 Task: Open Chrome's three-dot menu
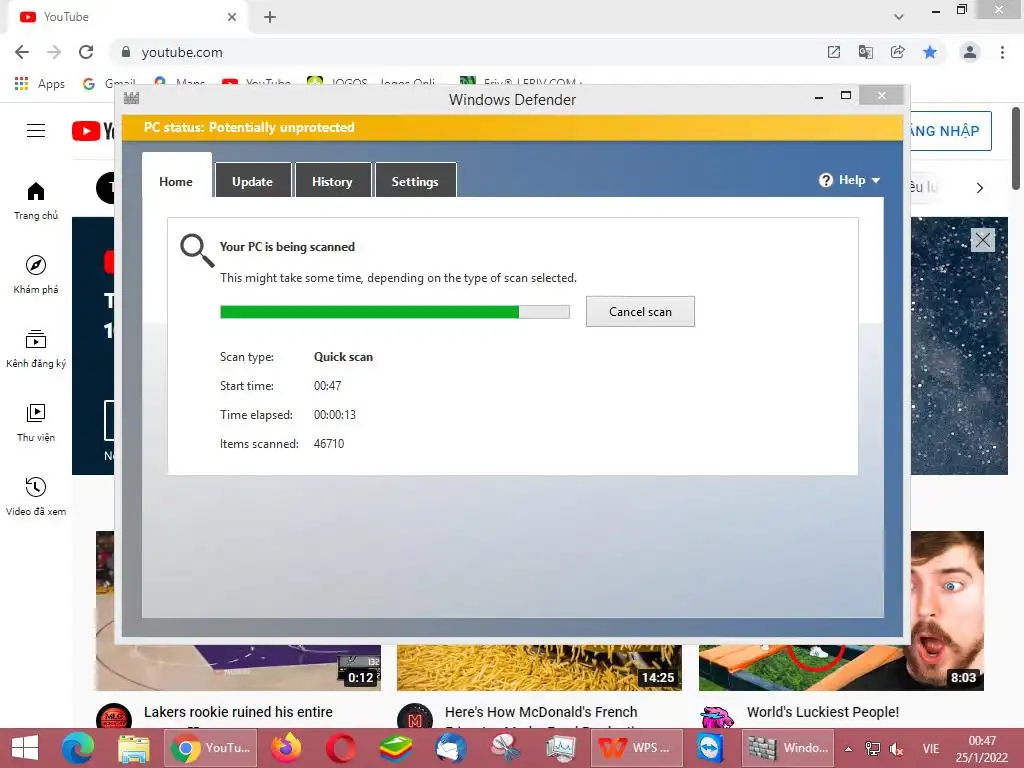click(x=1002, y=52)
